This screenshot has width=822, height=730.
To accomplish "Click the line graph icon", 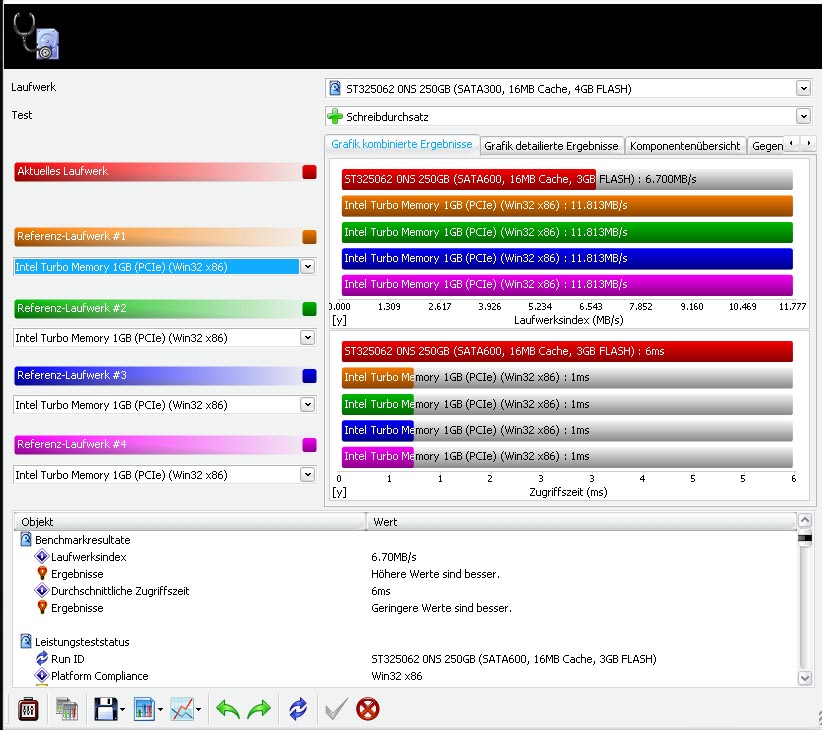I will 182,710.
